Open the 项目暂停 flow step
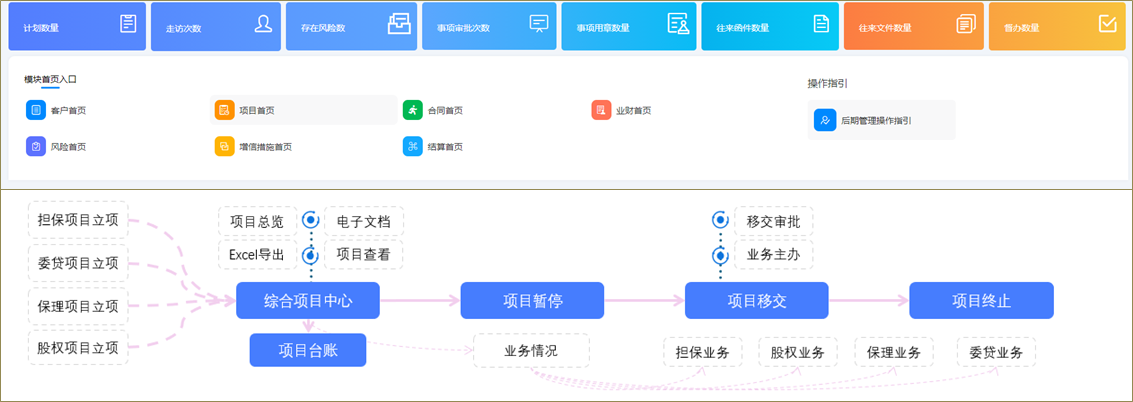 533,300
